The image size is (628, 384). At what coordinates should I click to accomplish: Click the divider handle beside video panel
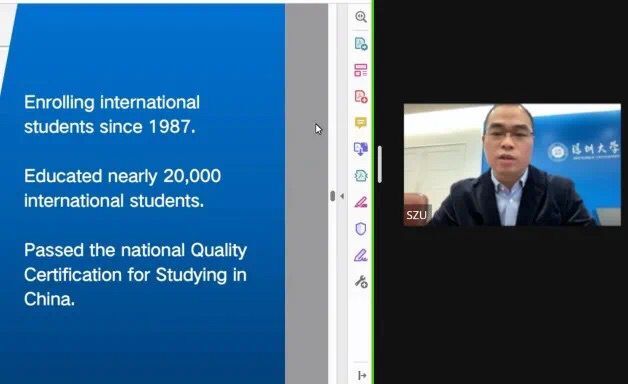(379, 165)
